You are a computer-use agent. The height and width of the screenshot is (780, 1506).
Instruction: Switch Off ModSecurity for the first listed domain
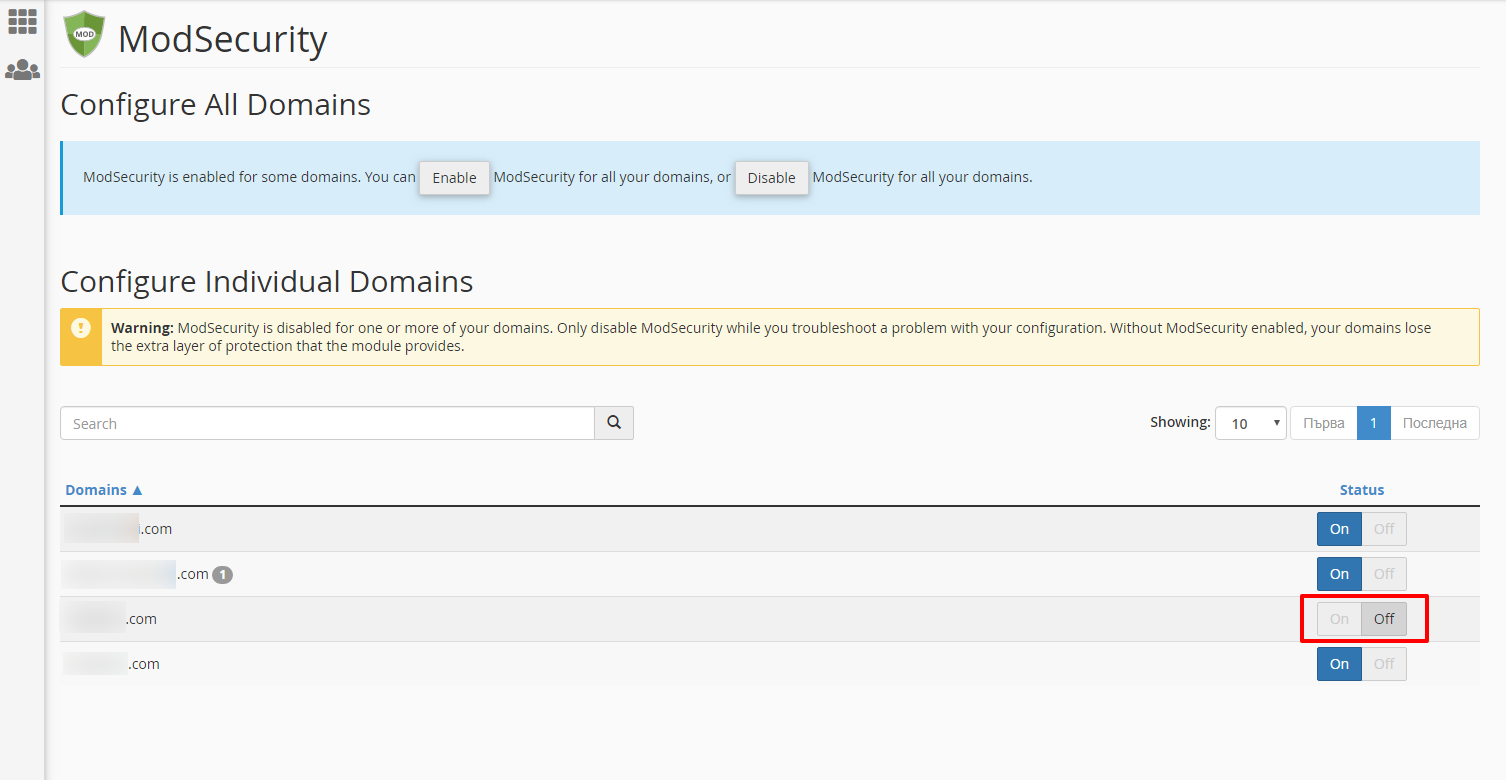[x=1384, y=529]
